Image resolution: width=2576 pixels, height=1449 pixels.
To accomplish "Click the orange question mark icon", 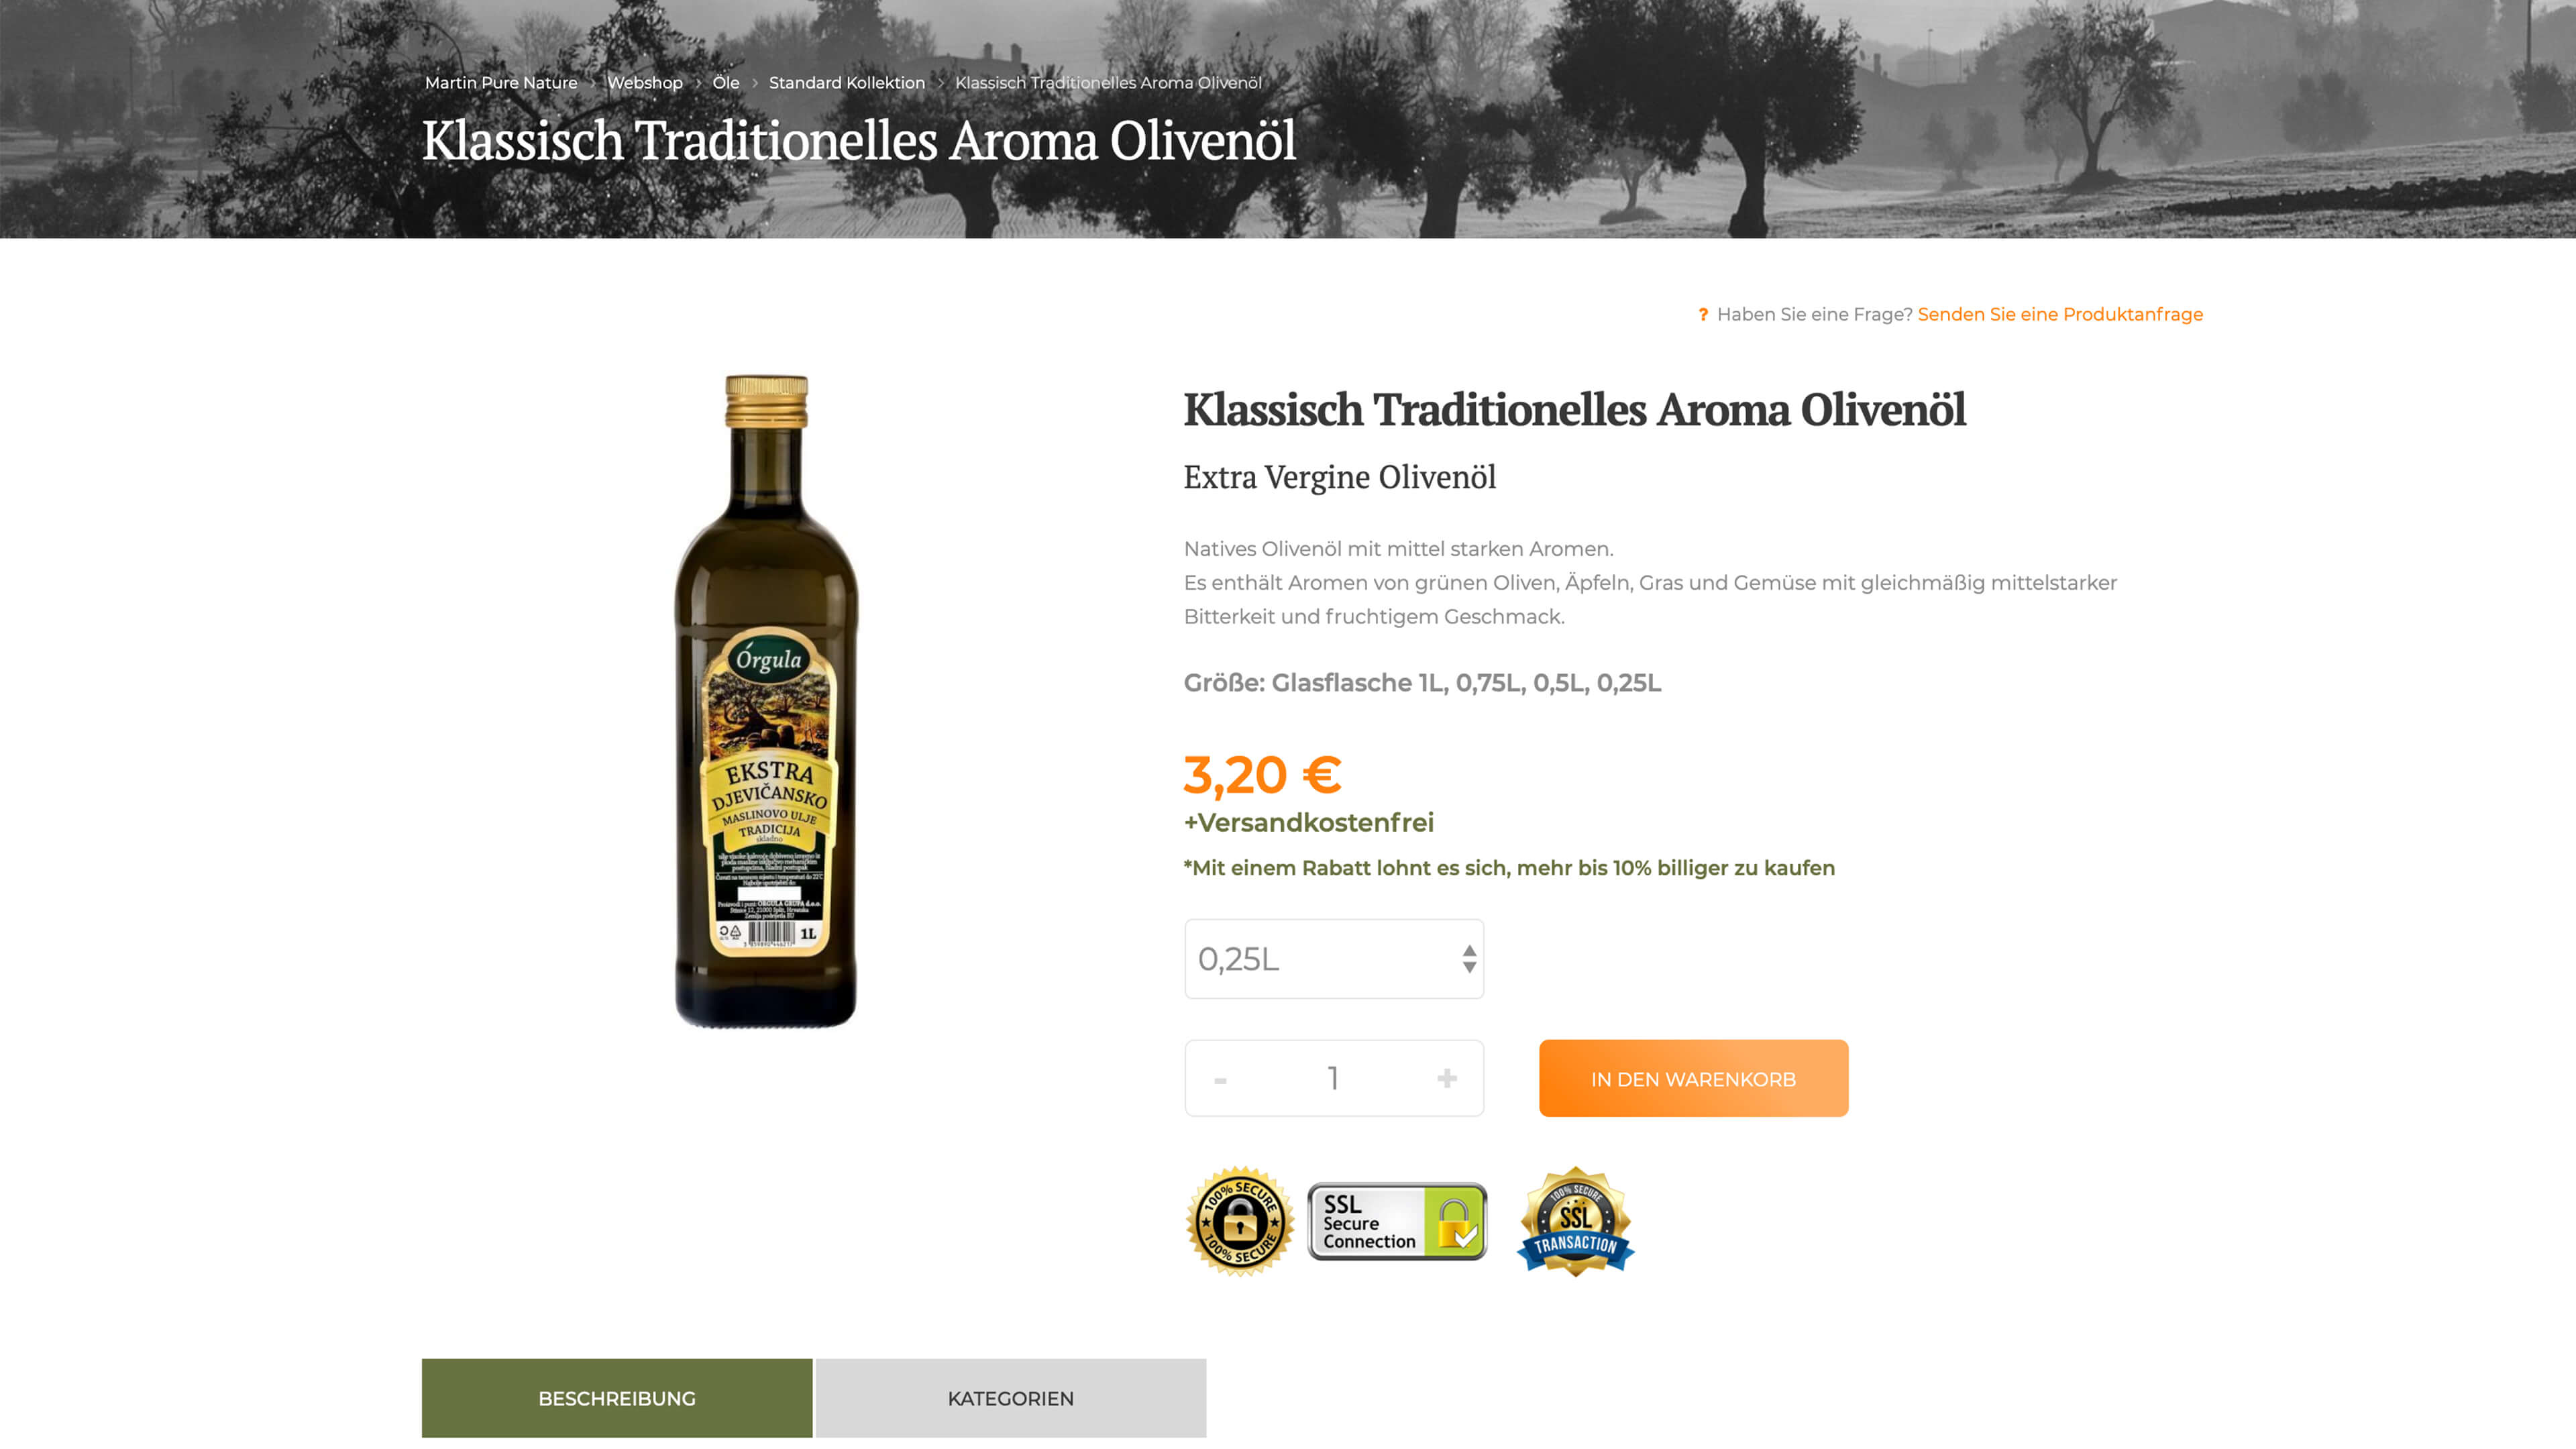I will click(x=1703, y=315).
